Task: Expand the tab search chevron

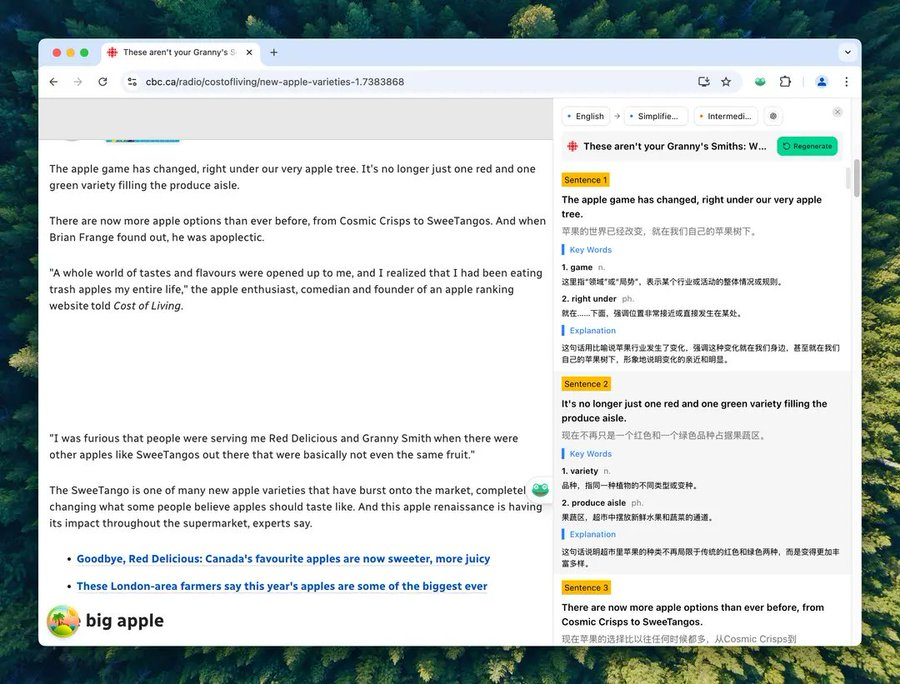Action: click(x=848, y=52)
